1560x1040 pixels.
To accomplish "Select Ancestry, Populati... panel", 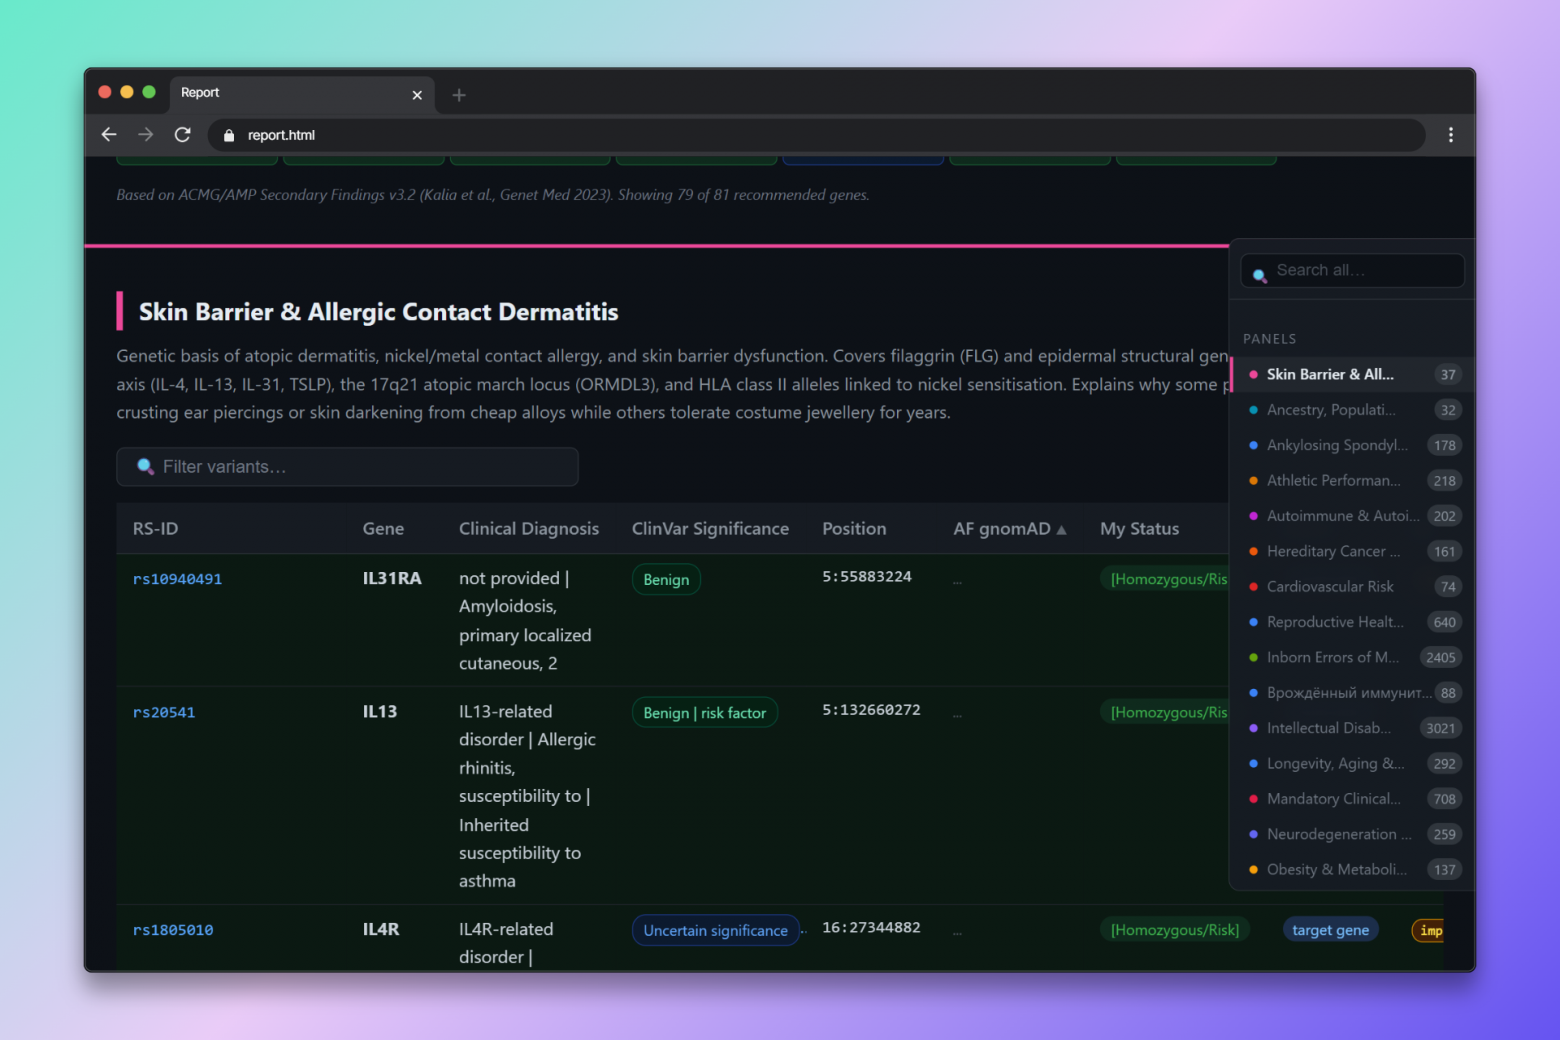I will (x=1352, y=410).
